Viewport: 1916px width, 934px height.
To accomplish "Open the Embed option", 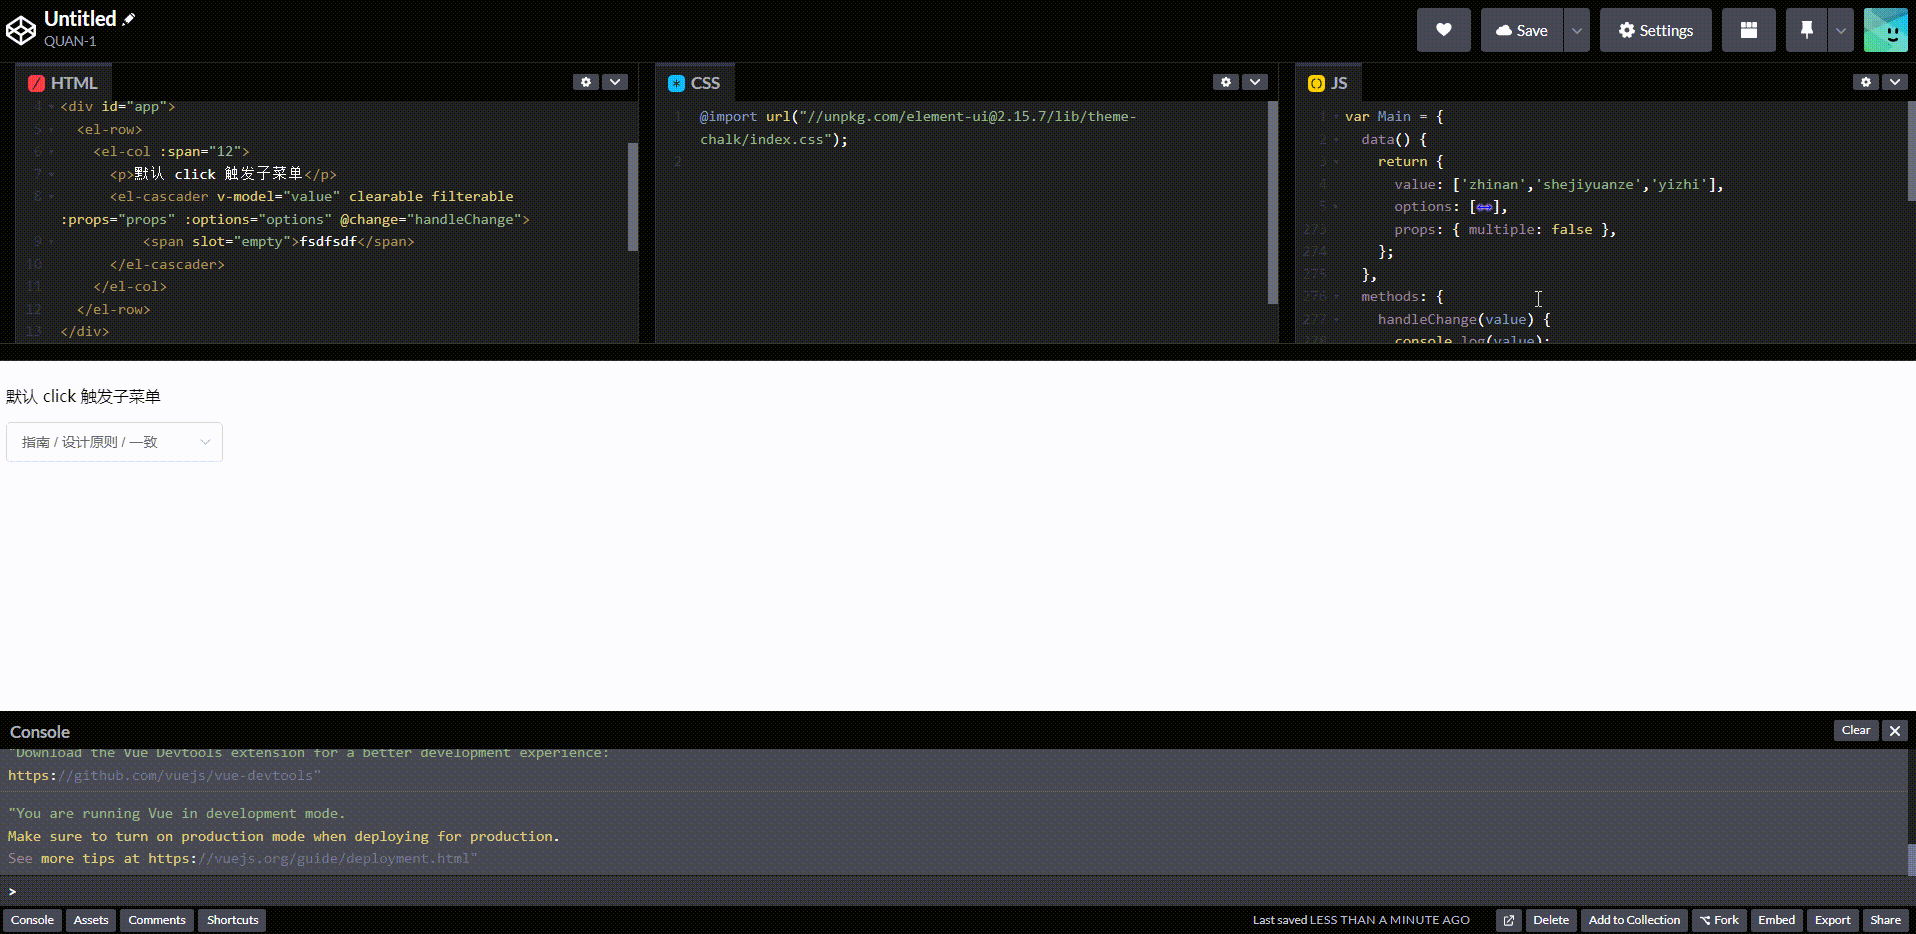I will [1777, 920].
